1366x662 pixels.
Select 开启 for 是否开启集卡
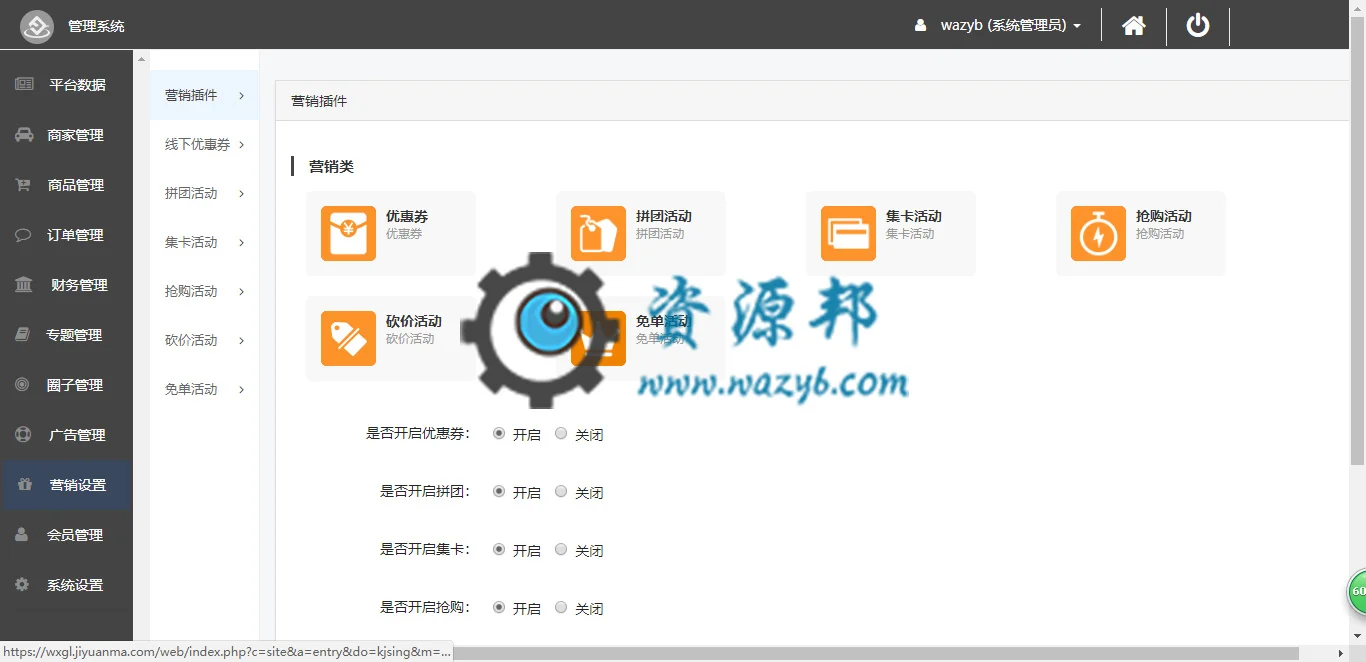[x=499, y=549]
